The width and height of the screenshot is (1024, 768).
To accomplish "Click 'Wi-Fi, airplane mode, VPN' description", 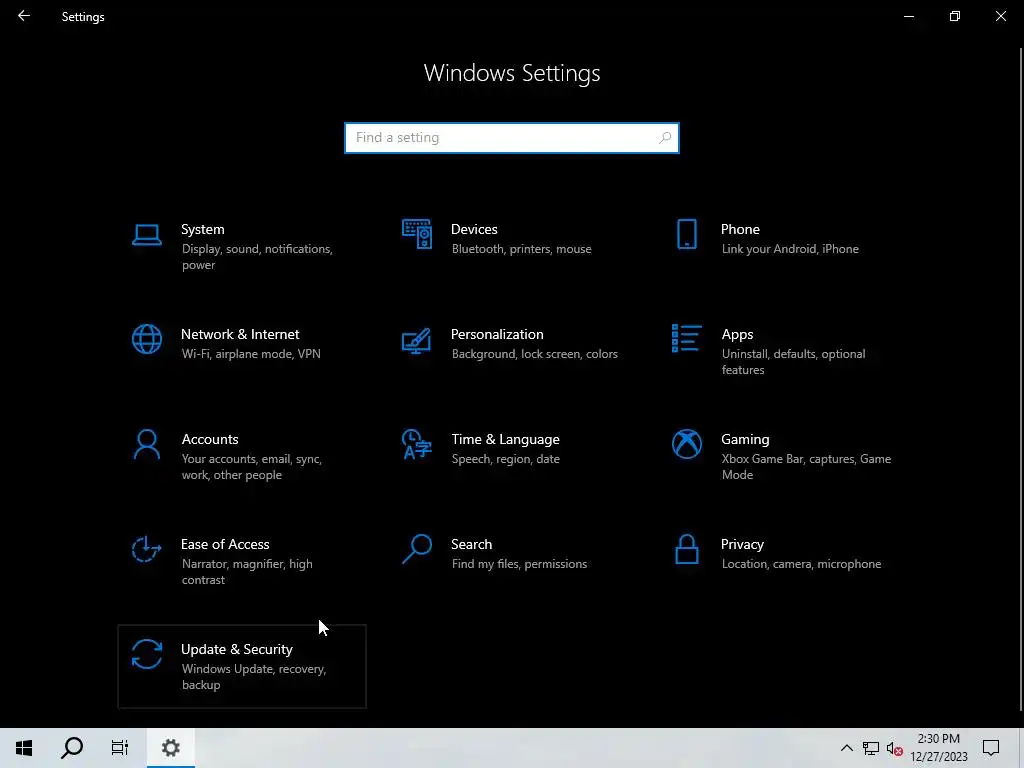I will 251,354.
